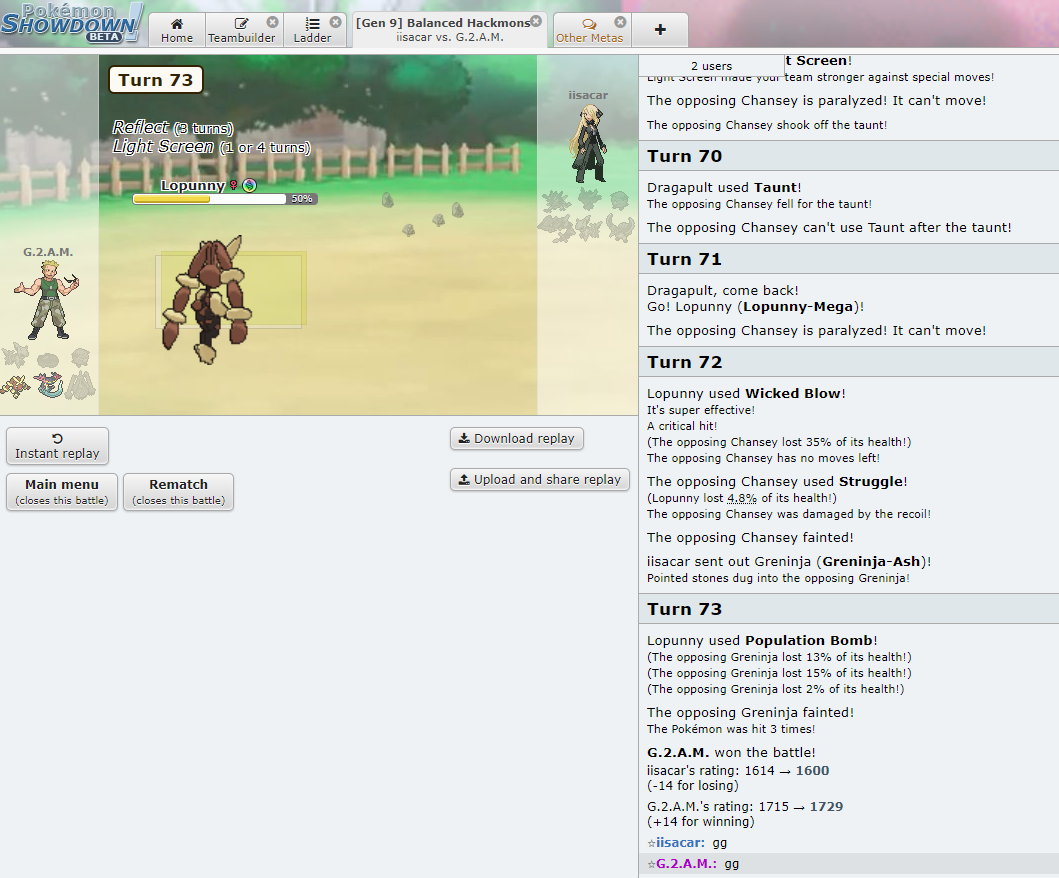Screen dimensions: 1059x878
Task: Click "Lopunny used Population Bomb!" log line
Action: tap(763, 640)
